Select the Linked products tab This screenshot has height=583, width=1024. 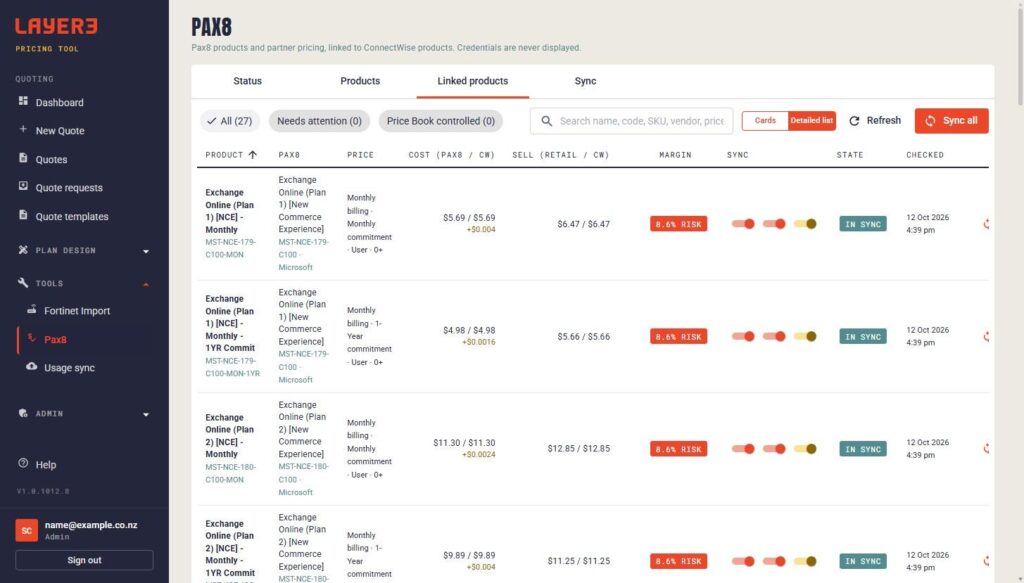(x=473, y=81)
